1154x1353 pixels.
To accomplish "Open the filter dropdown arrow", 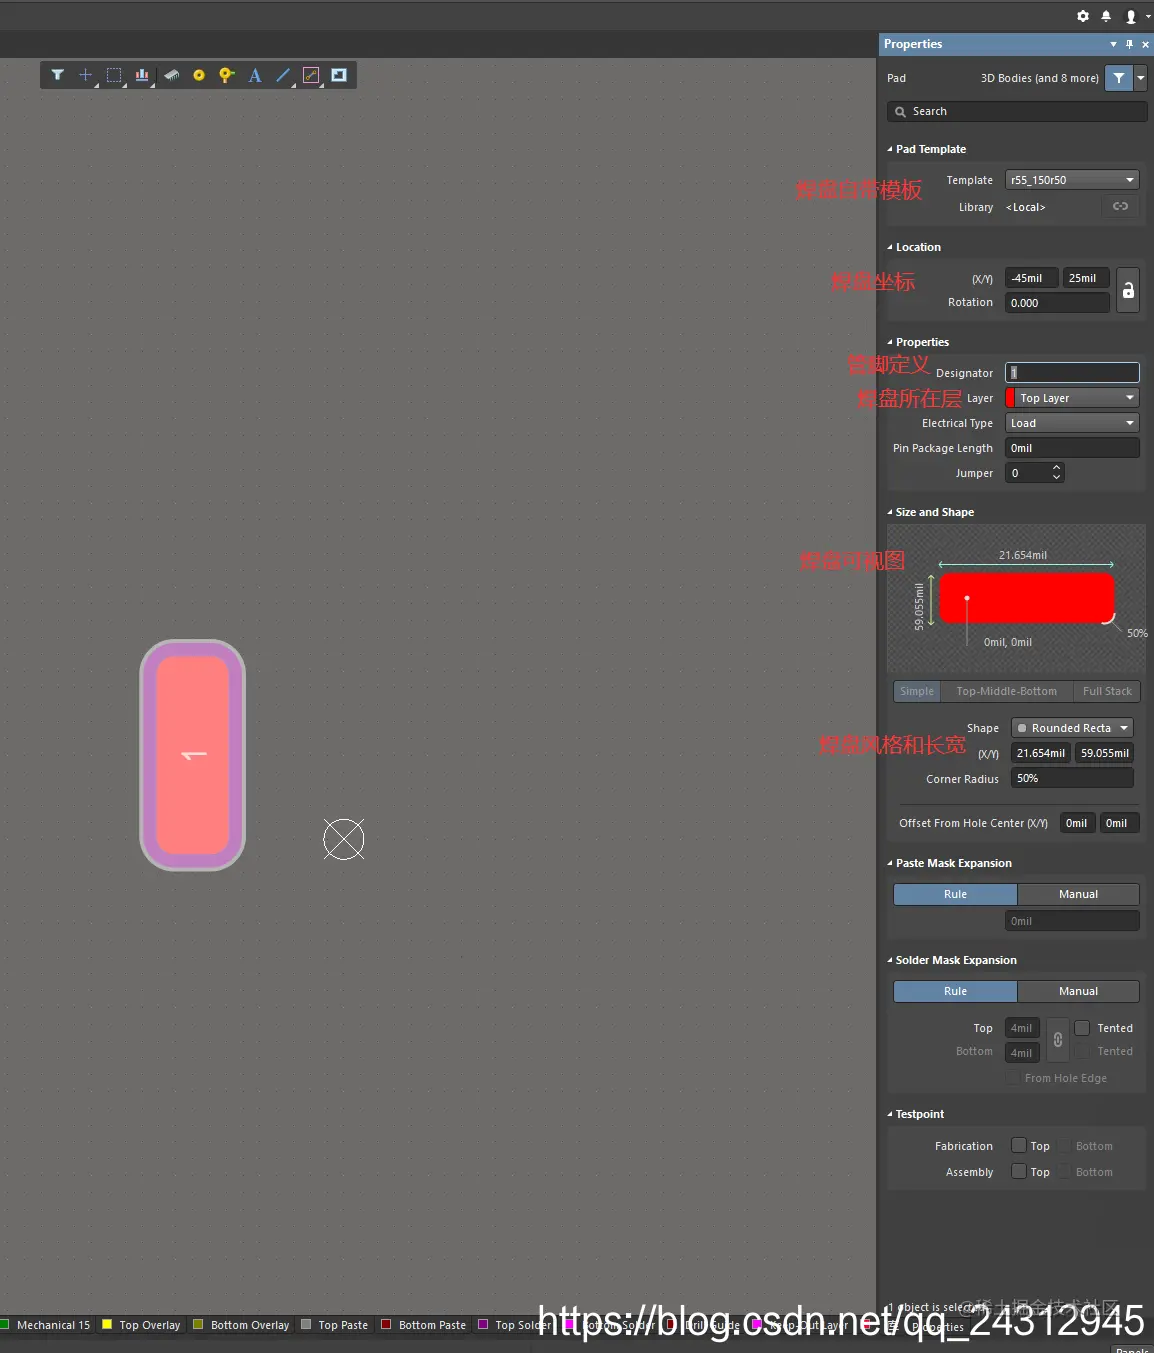I will [x=1140, y=78].
